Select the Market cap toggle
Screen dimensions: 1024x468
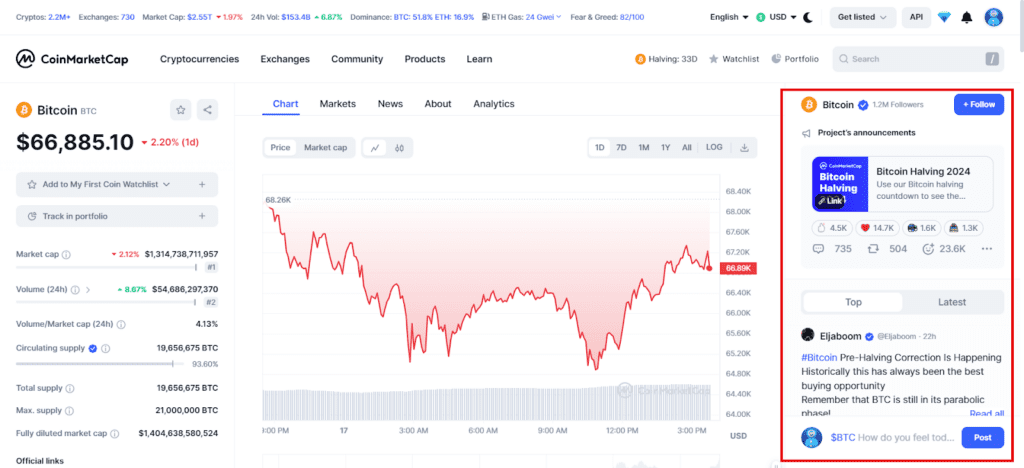pyautogui.click(x=325, y=148)
